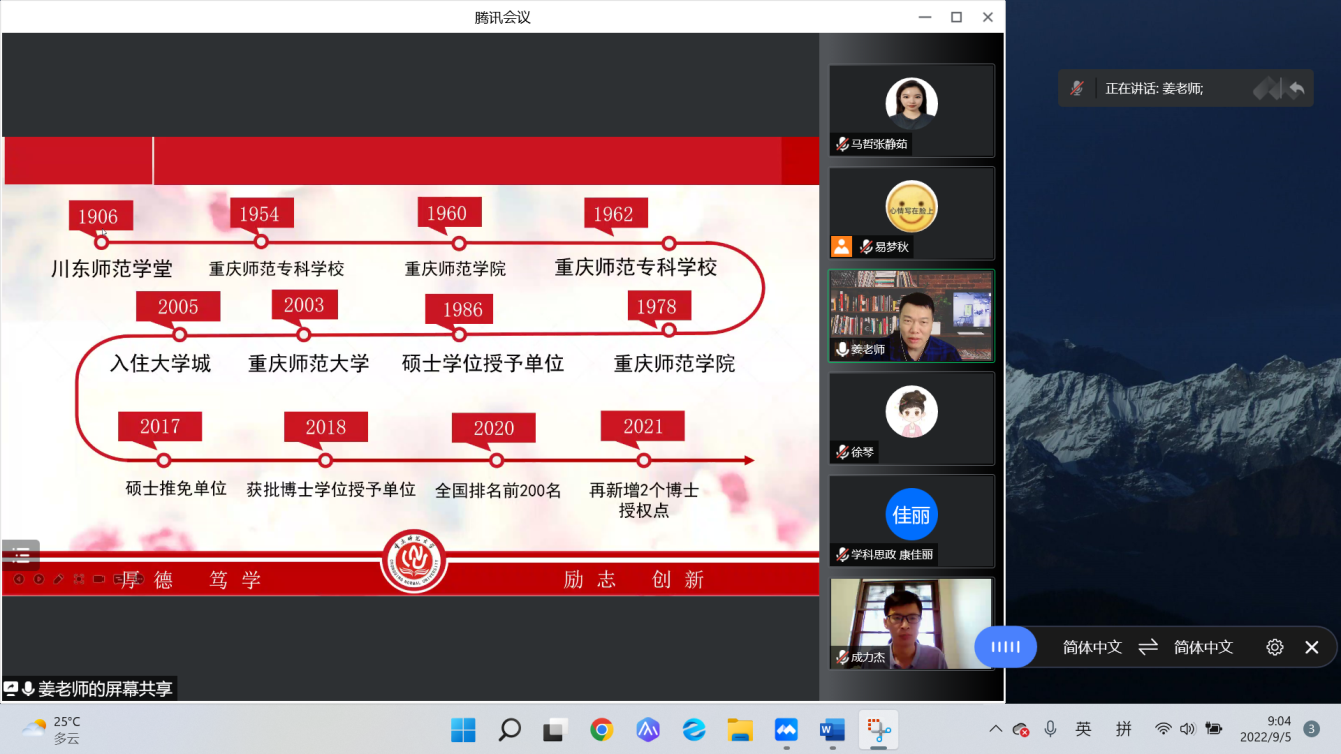Click the Windows Start button
The height and width of the screenshot is (754, 1341).
463,729
